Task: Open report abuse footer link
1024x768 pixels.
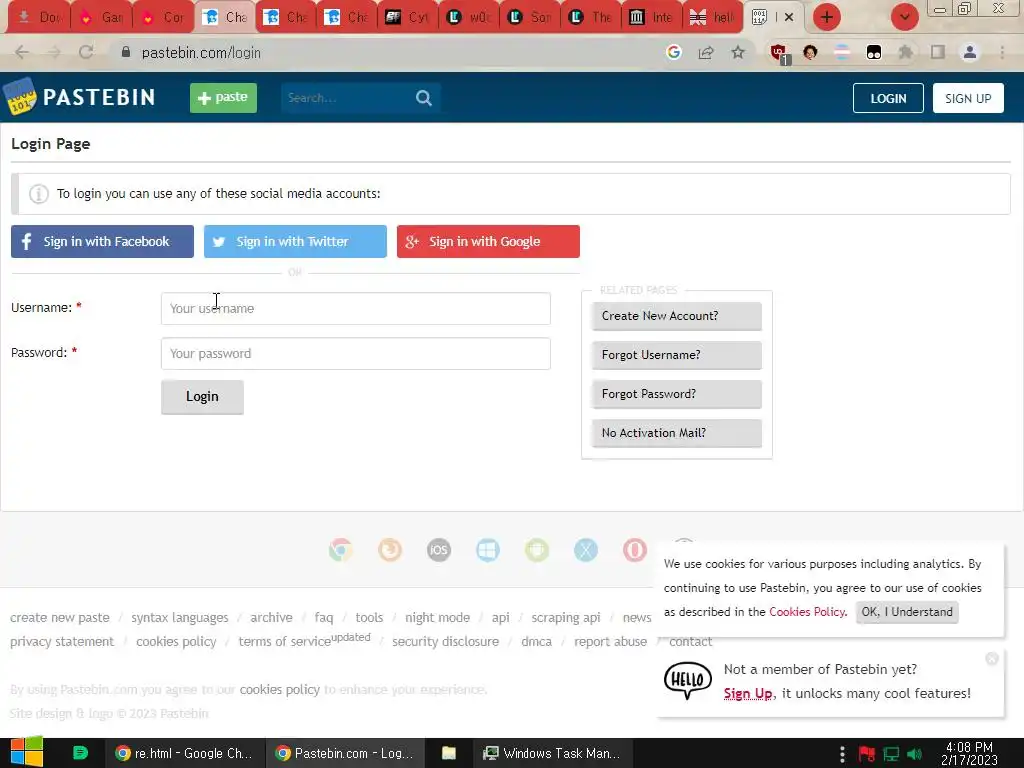Action: (611, 642)
